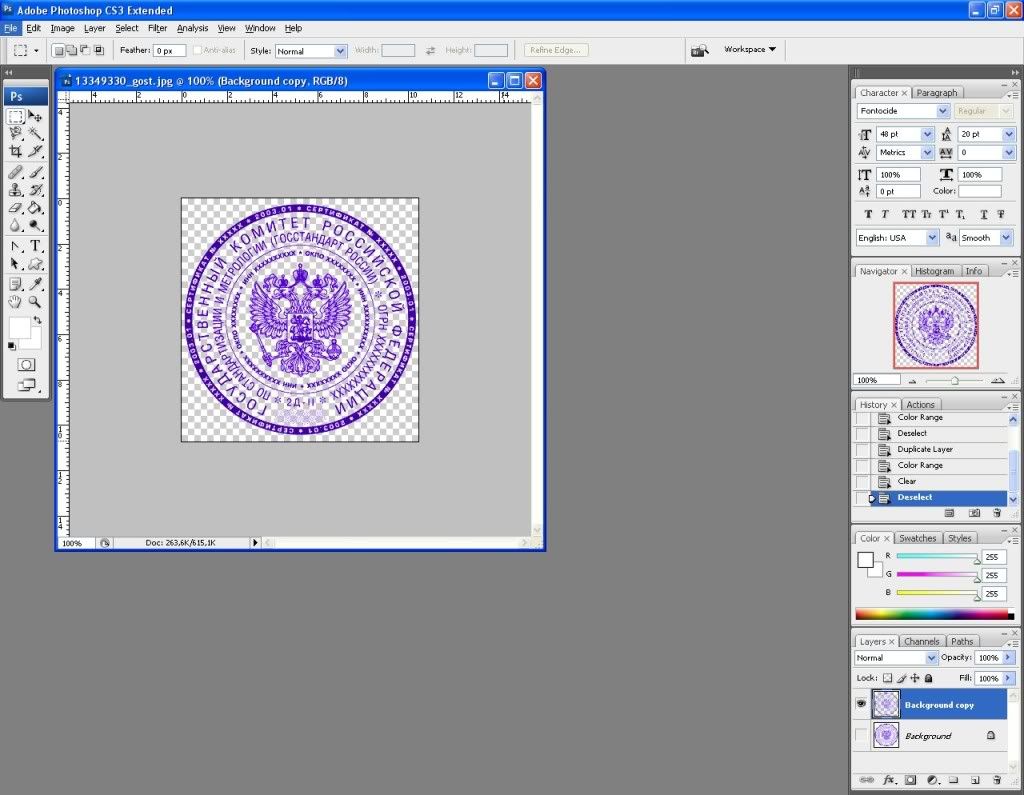Select the Custom Shape tool
The height and width of the screenshot is (795, 1024).
(35, 264)
